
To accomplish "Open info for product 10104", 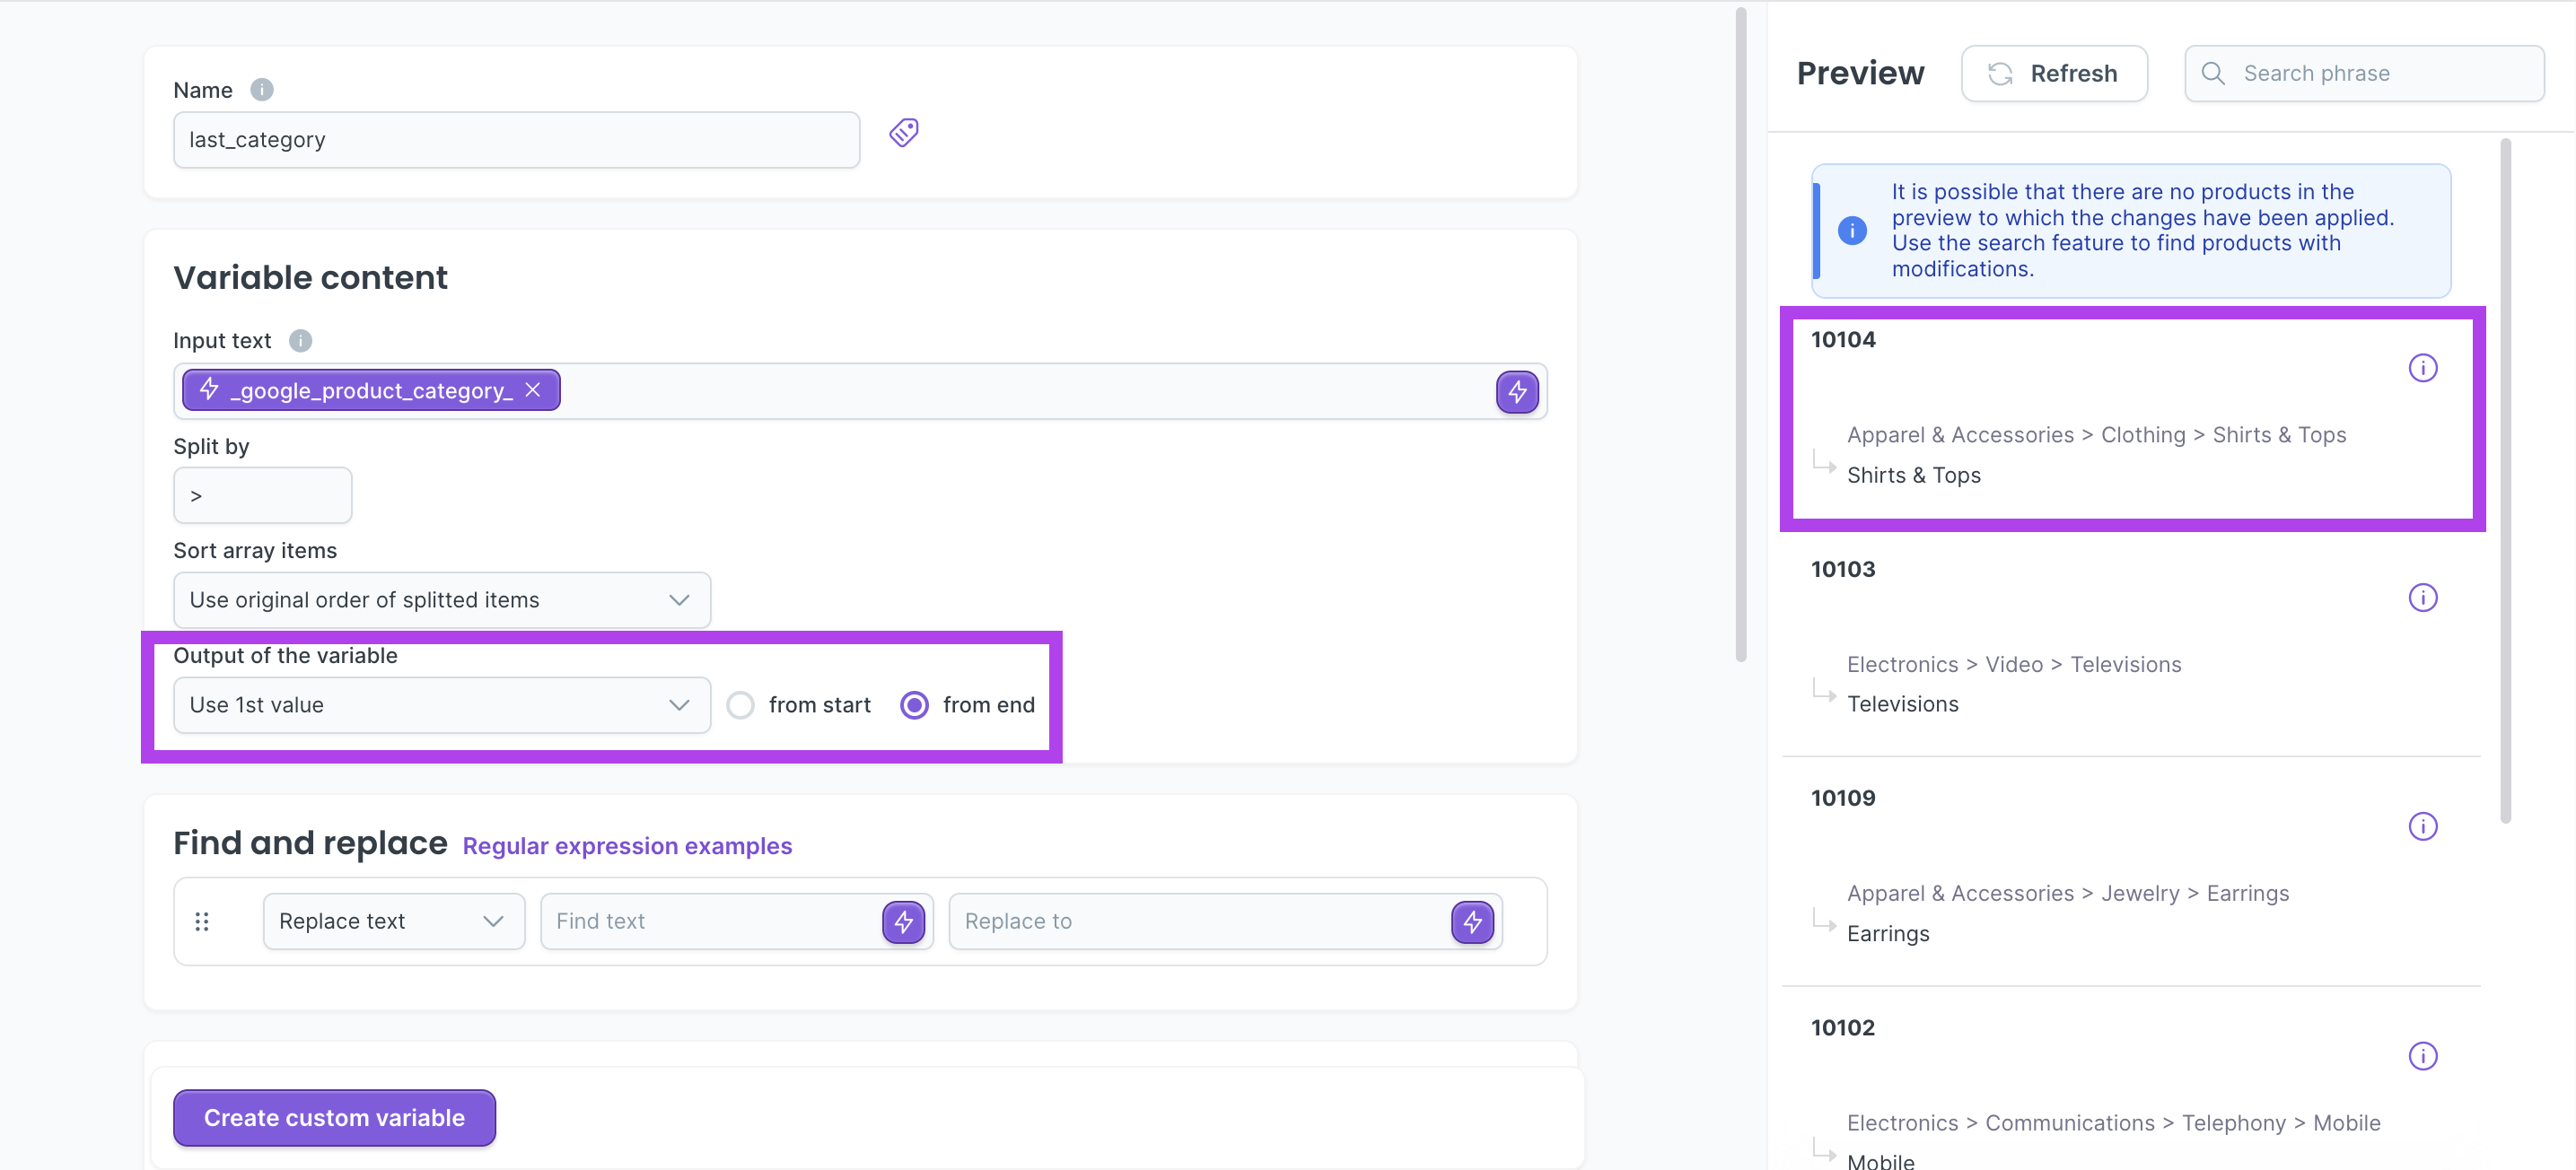I will 2421,368.
